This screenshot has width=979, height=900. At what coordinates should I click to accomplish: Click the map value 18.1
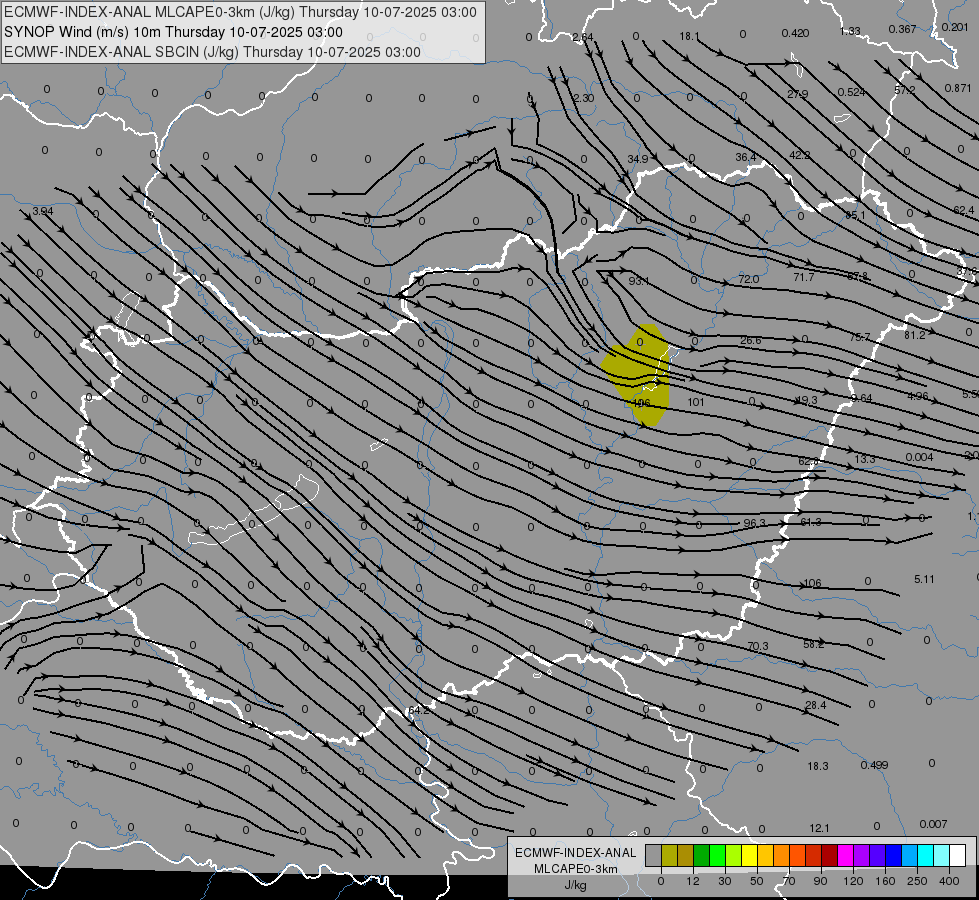(x=689, y=36)
